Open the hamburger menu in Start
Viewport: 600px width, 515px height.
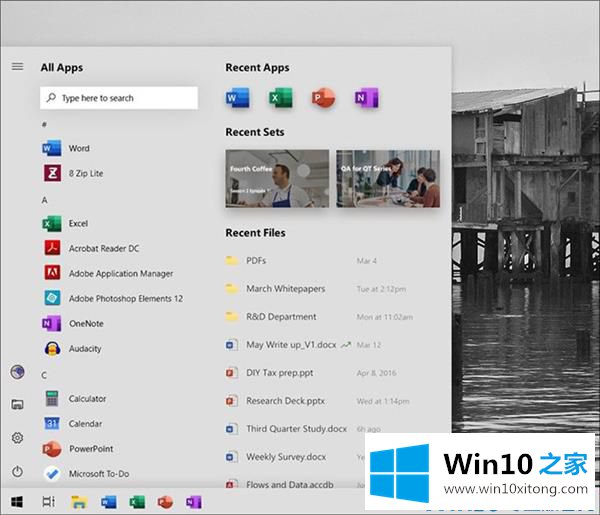click(17, 67)
